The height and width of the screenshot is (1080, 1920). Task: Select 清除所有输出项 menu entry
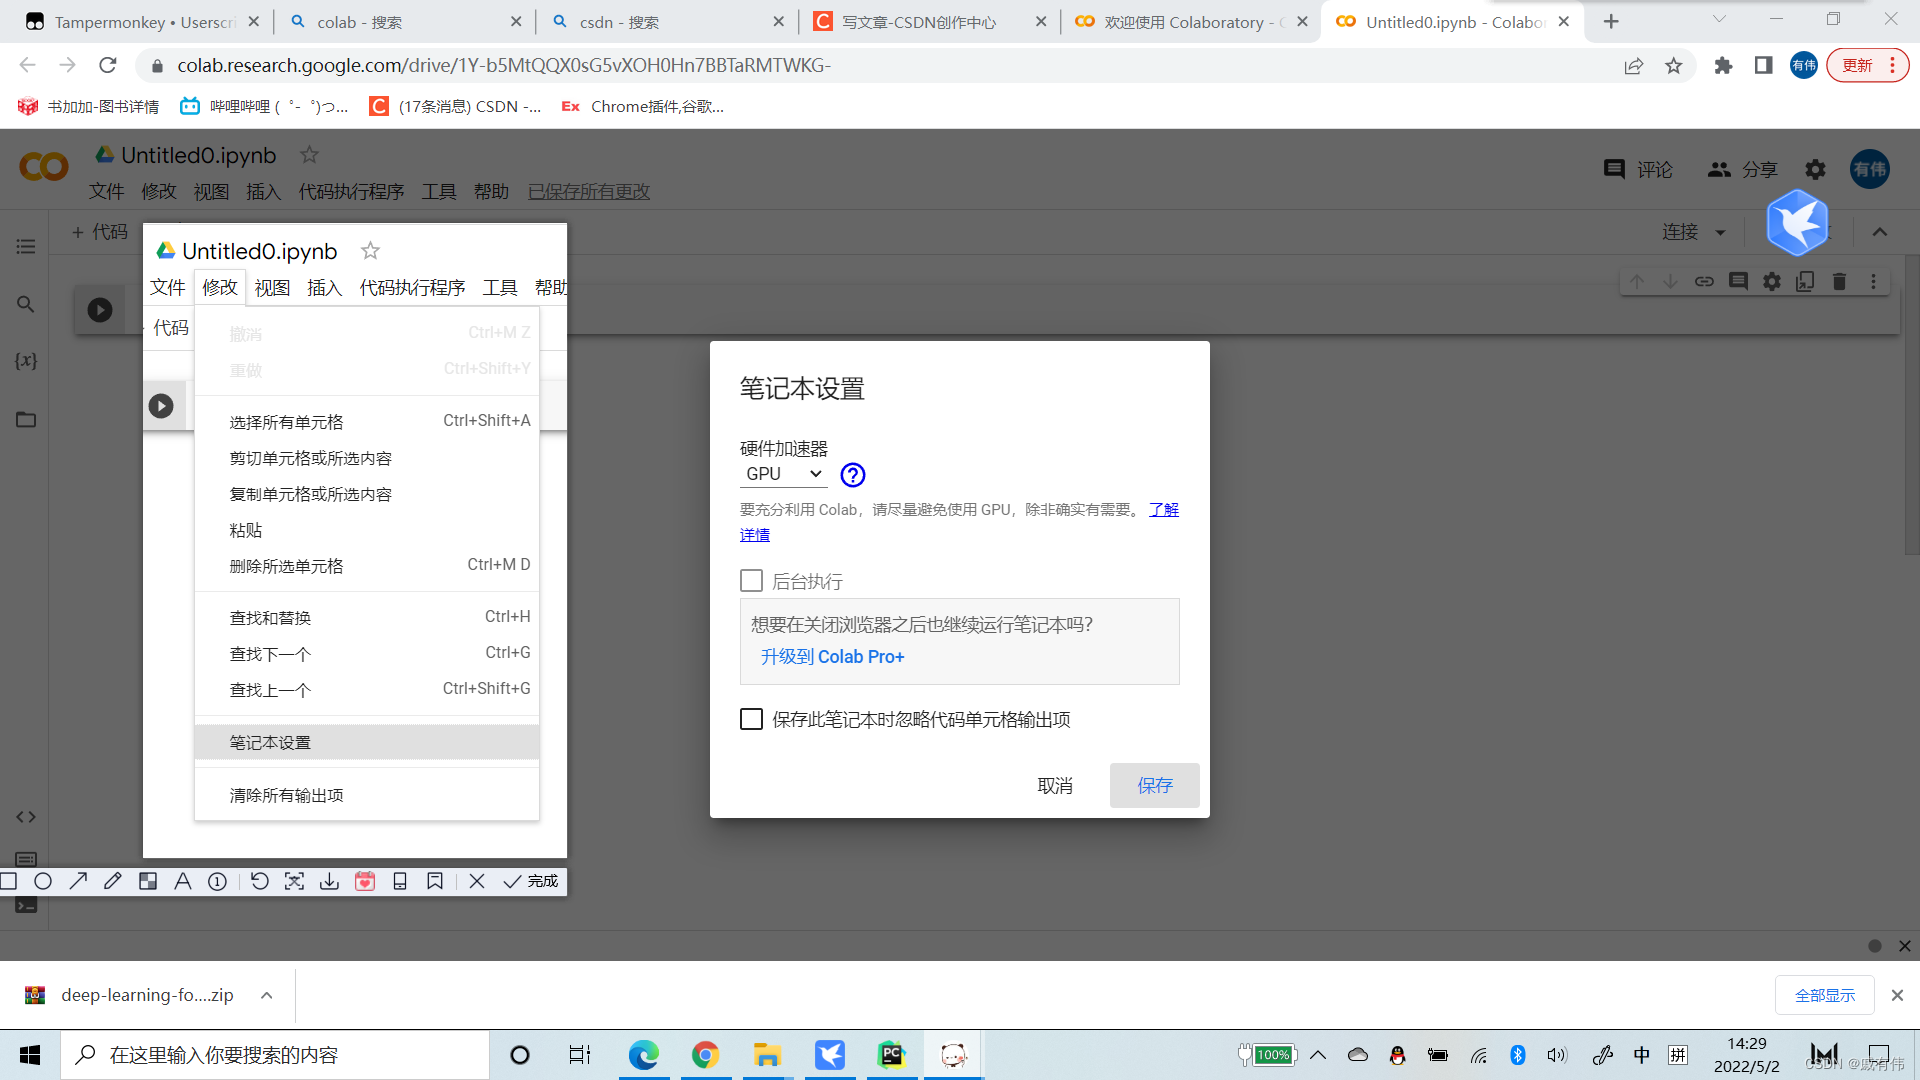(x=367, y=796)
